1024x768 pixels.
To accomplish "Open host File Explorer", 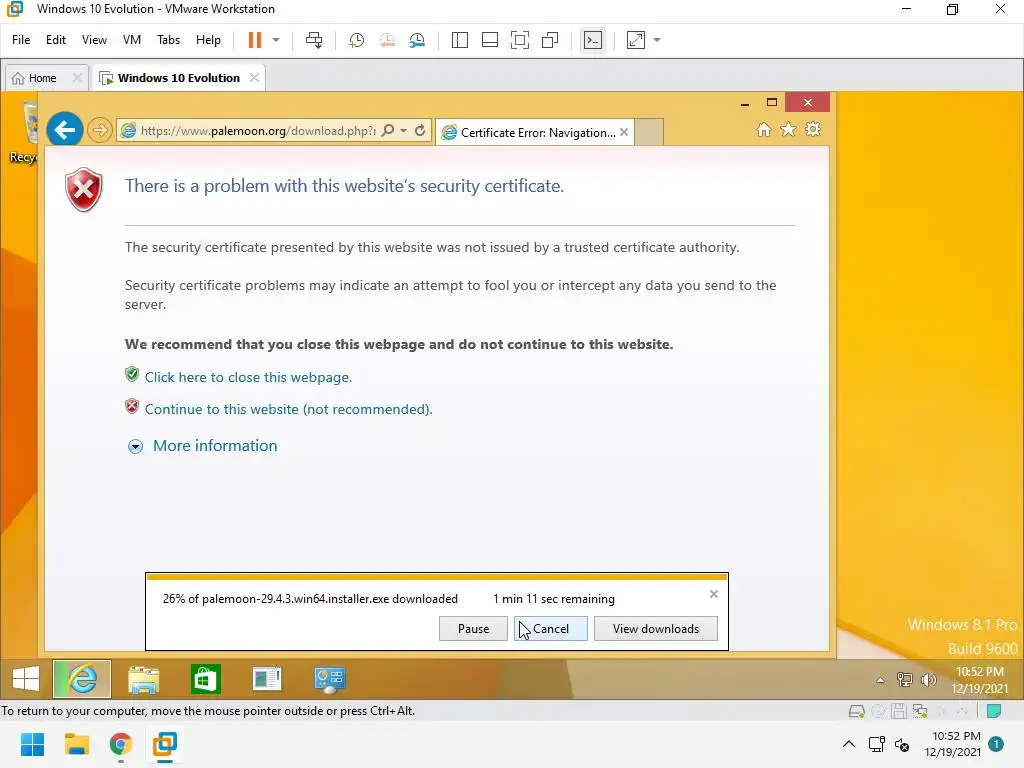I will 76,744.
